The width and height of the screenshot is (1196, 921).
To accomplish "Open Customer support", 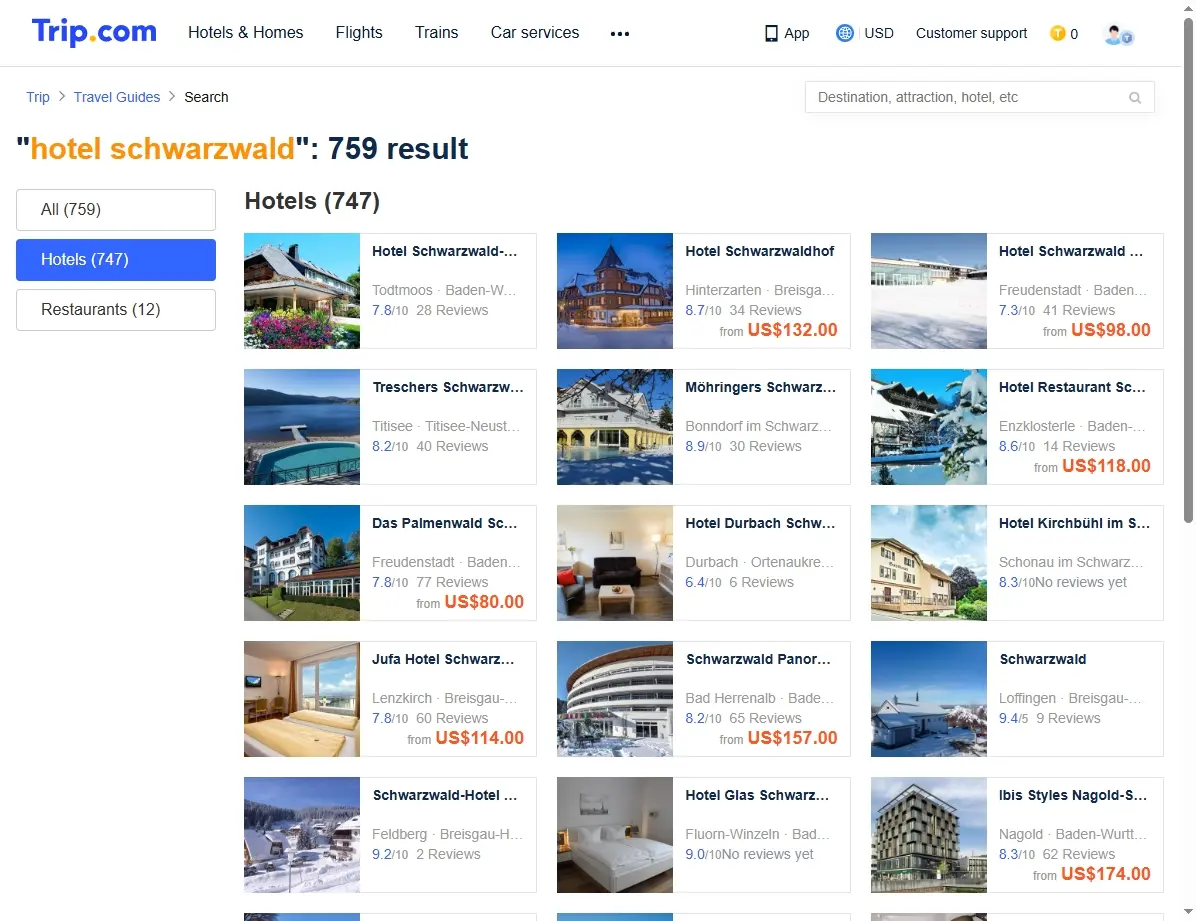I will 971,33.
